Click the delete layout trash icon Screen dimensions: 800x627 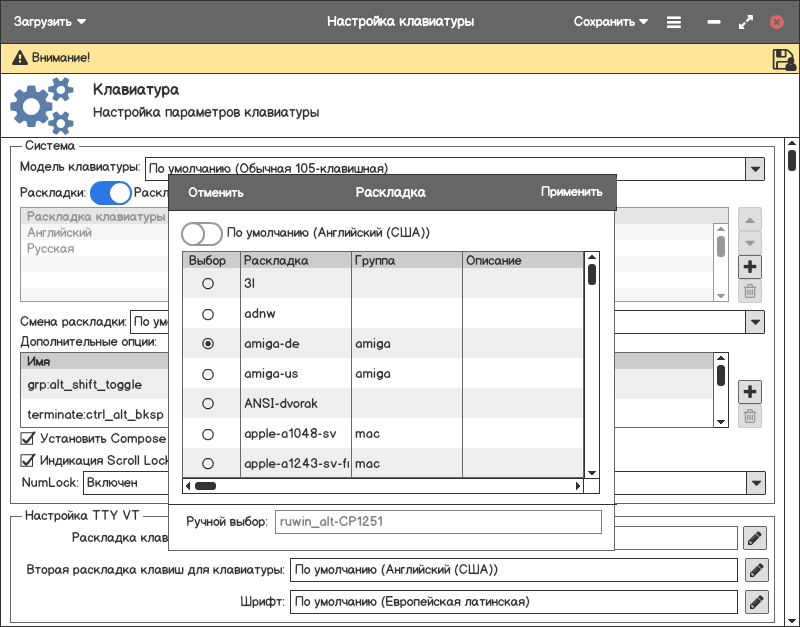point(750,292)
